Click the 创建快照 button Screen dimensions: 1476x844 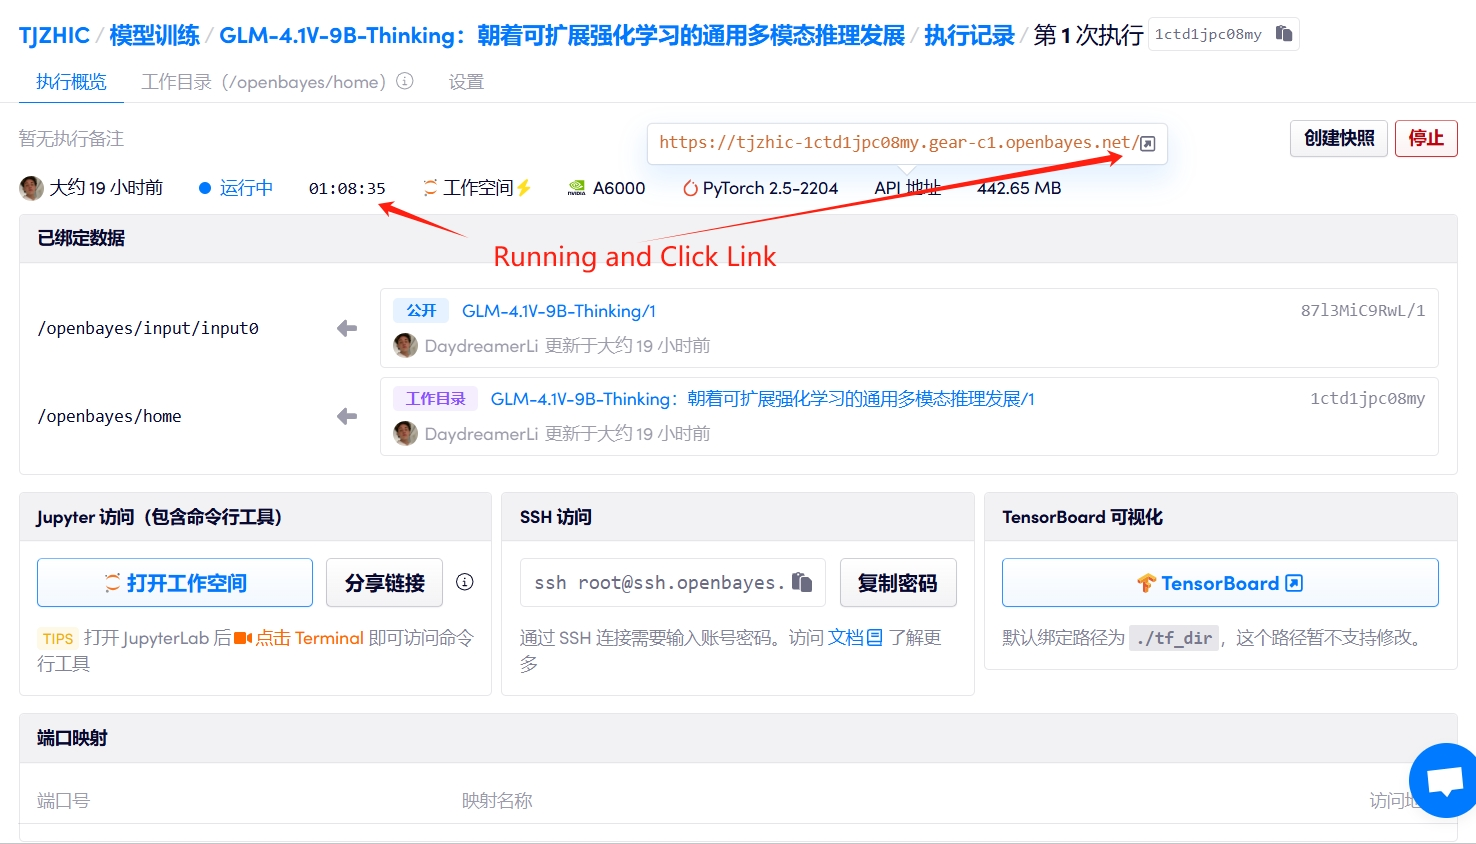coord(1339,138)
